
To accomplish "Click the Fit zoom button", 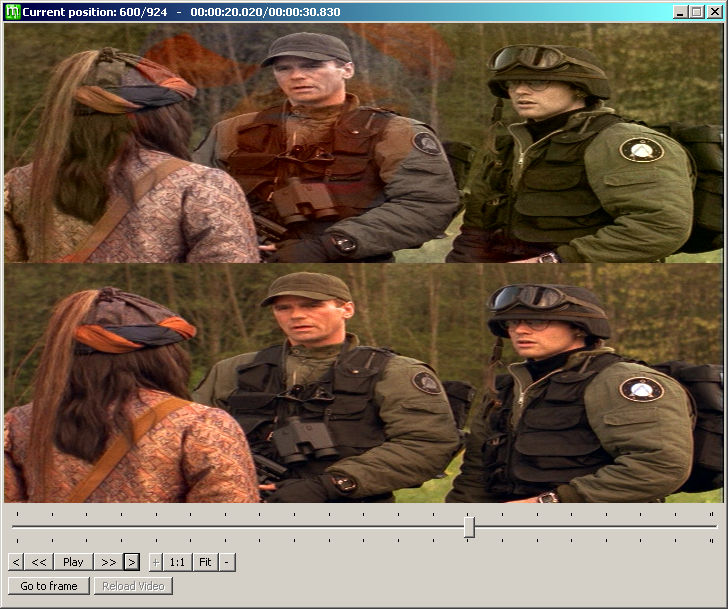I will click(205, 562).
